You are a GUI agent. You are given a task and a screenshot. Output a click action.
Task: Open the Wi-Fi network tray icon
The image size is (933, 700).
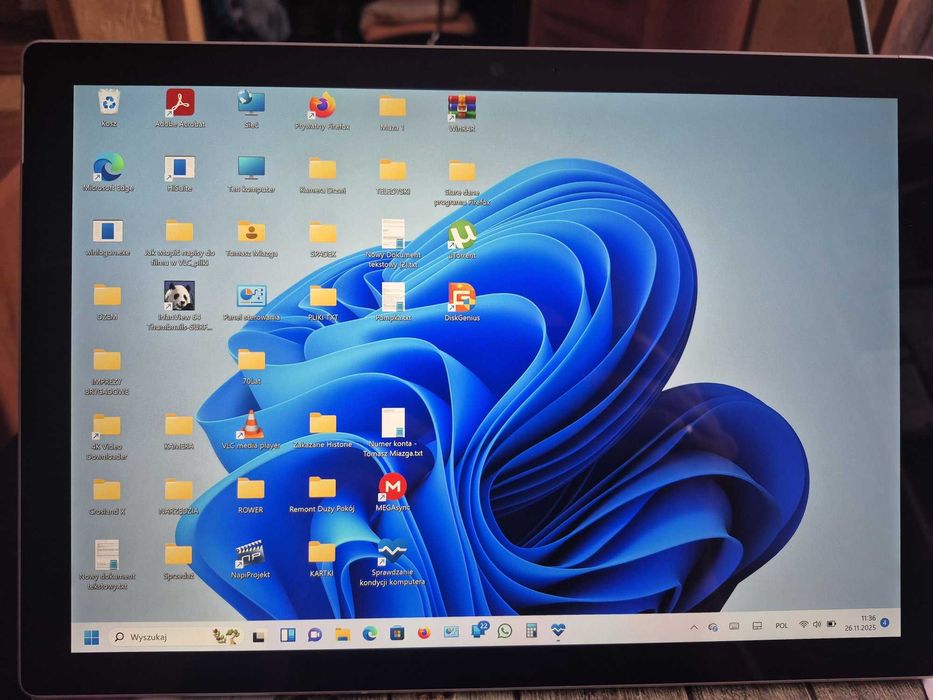(804, 624)
